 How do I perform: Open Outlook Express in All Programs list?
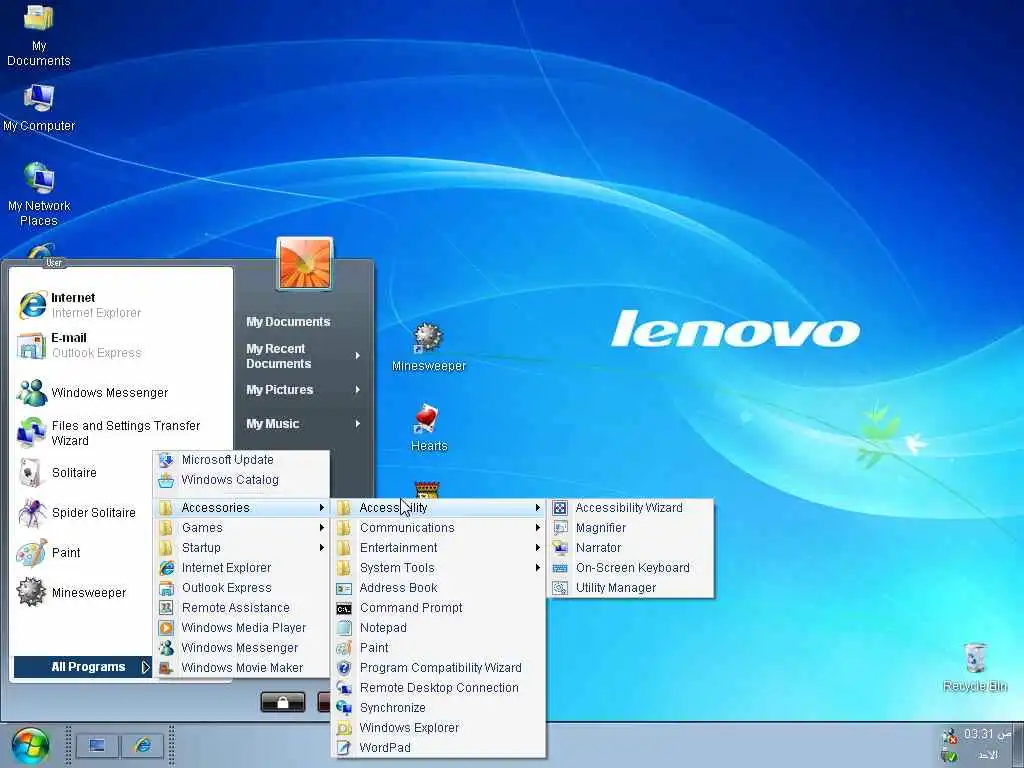click(x=242, y=588)
